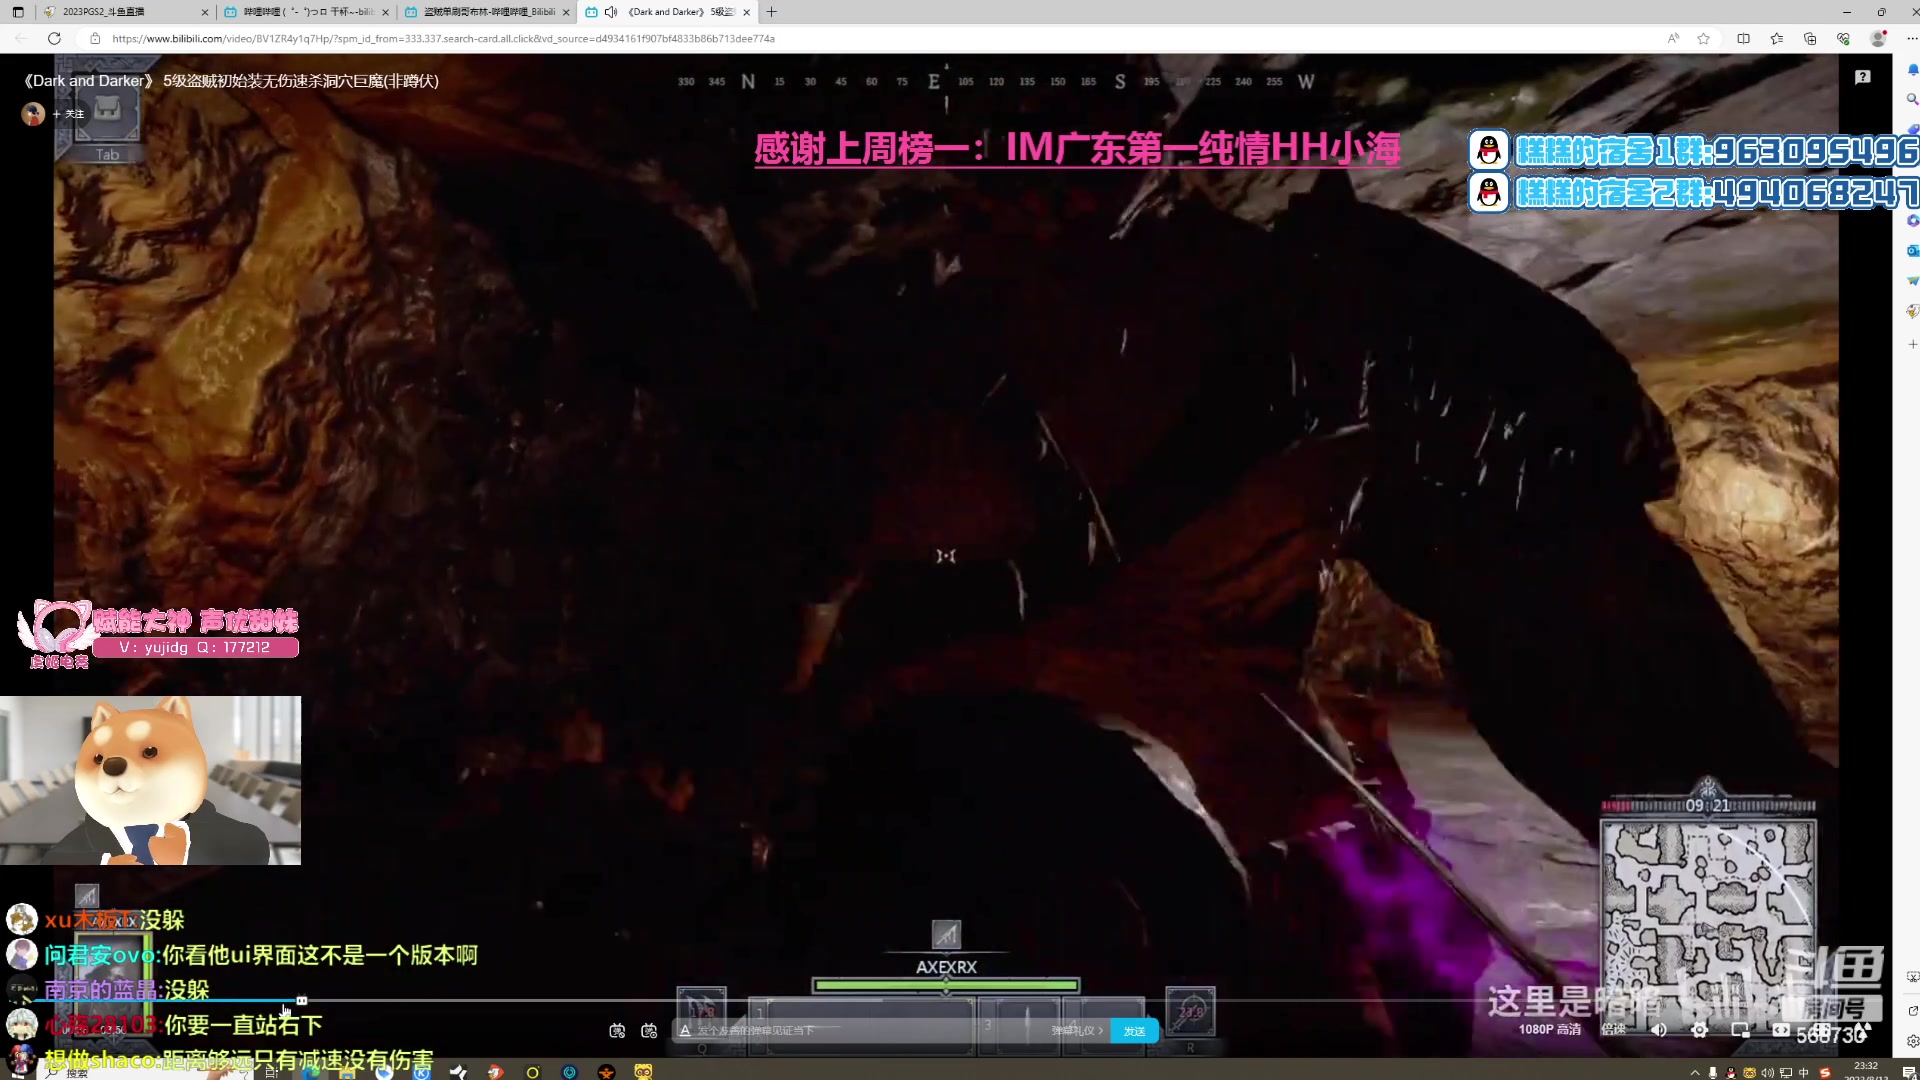The image size is (1920, 1080).
Task: Toggle danmaku display on or off
Action: 617,1030
